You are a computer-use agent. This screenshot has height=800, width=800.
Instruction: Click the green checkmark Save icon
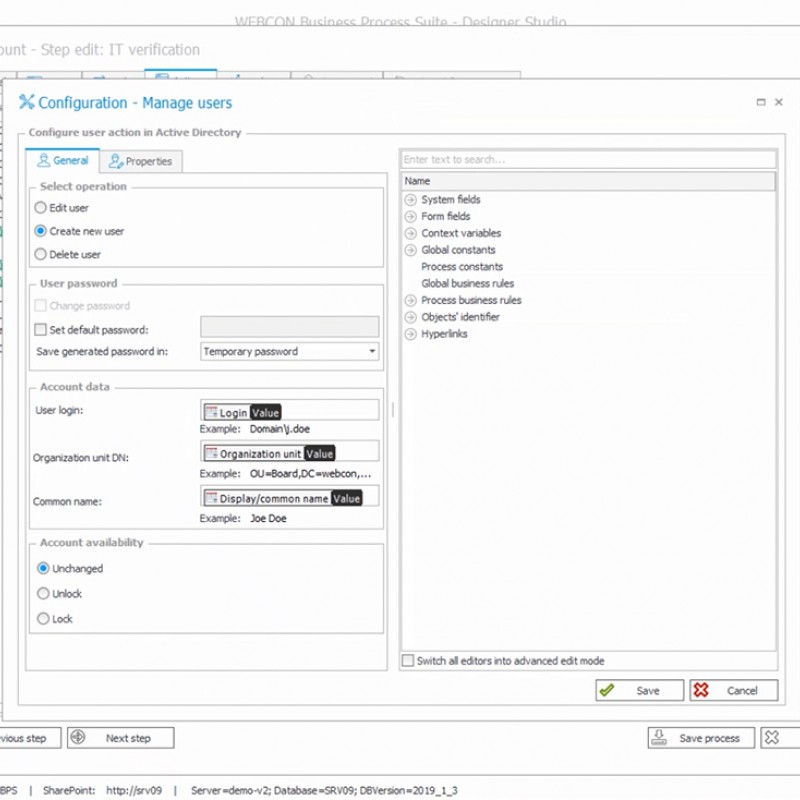pos(606,690)
